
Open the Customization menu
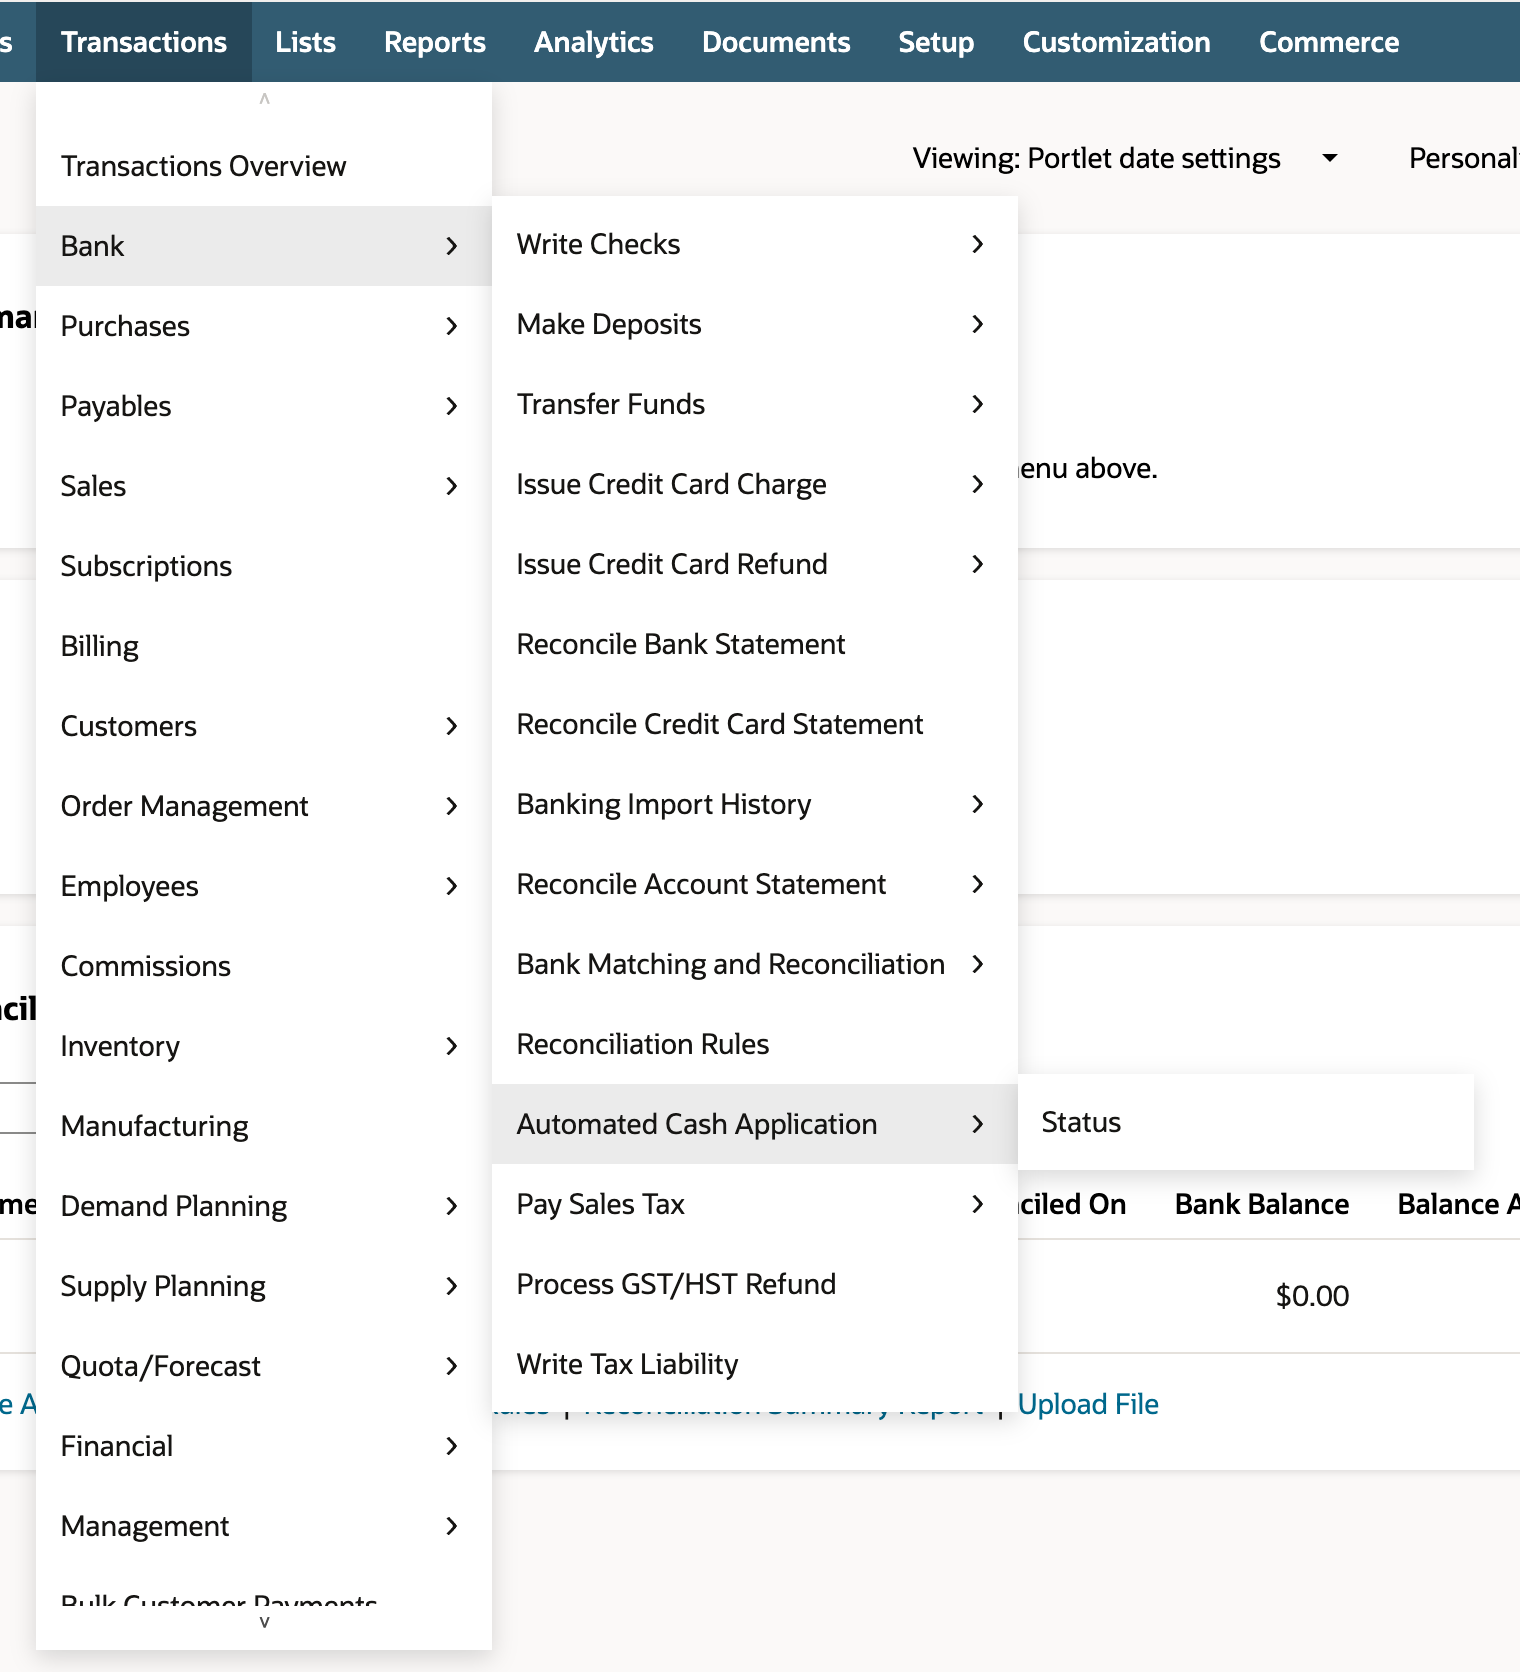pos(1116,42)
